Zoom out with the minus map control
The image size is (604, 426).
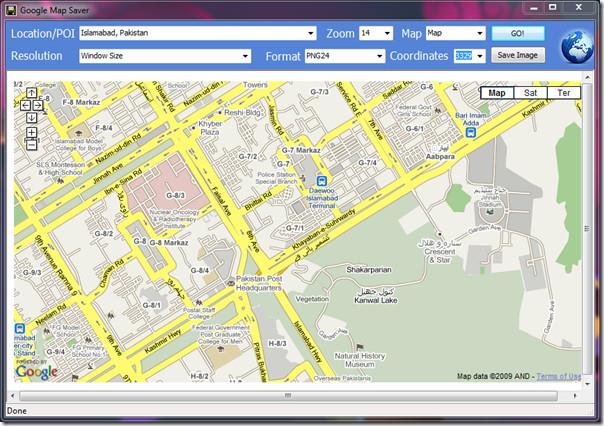click(32, 145)
